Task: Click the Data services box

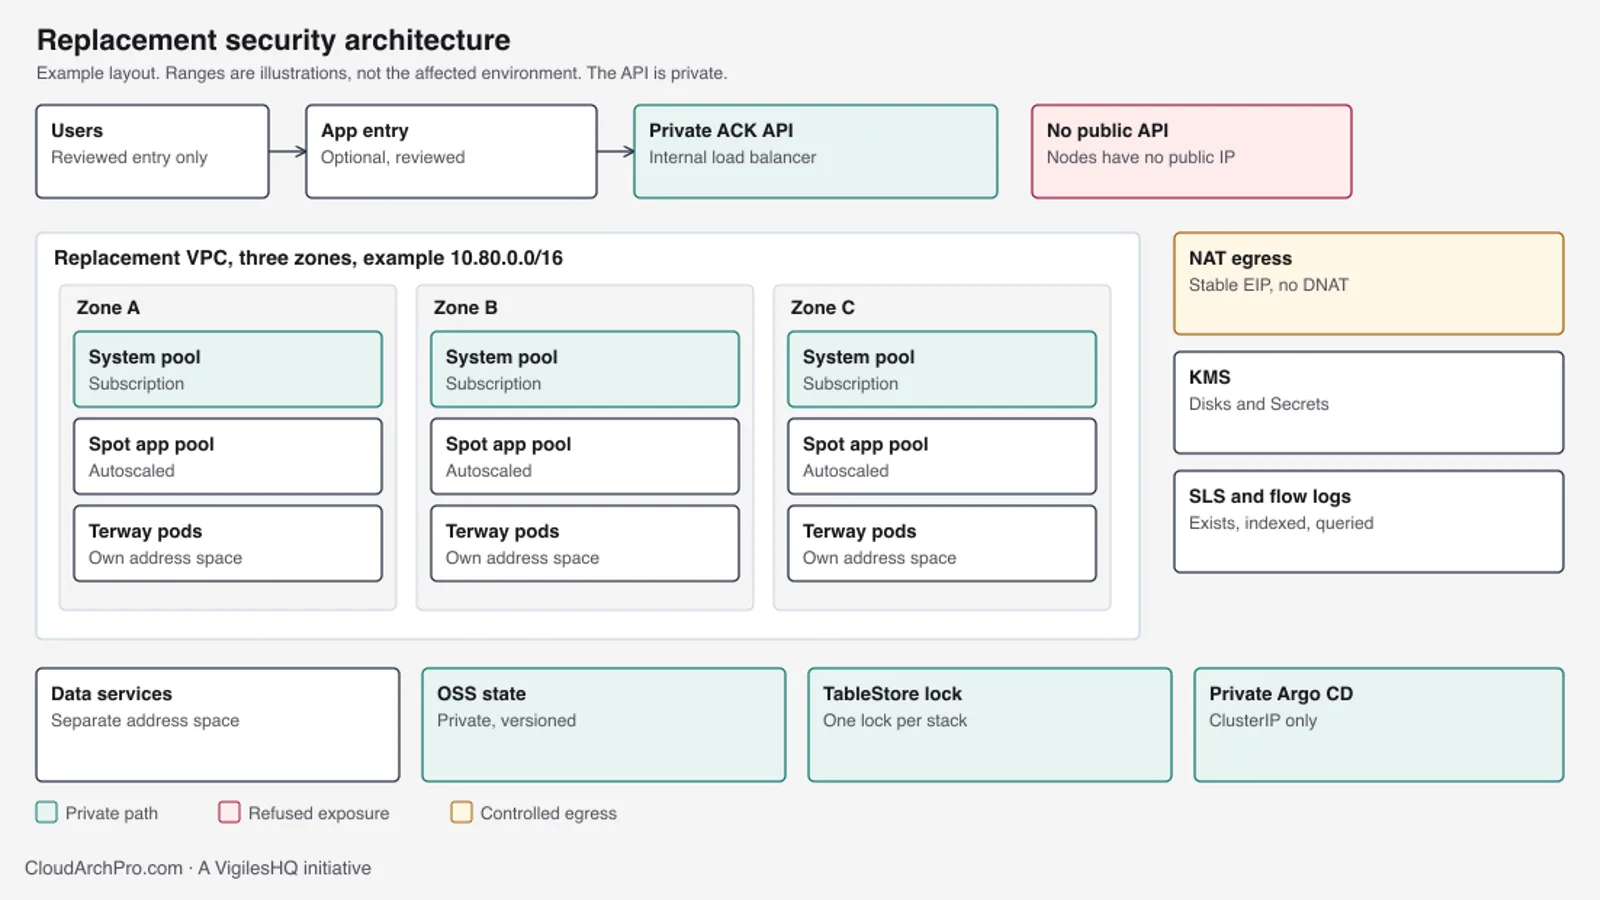Action: click(218, 725)
